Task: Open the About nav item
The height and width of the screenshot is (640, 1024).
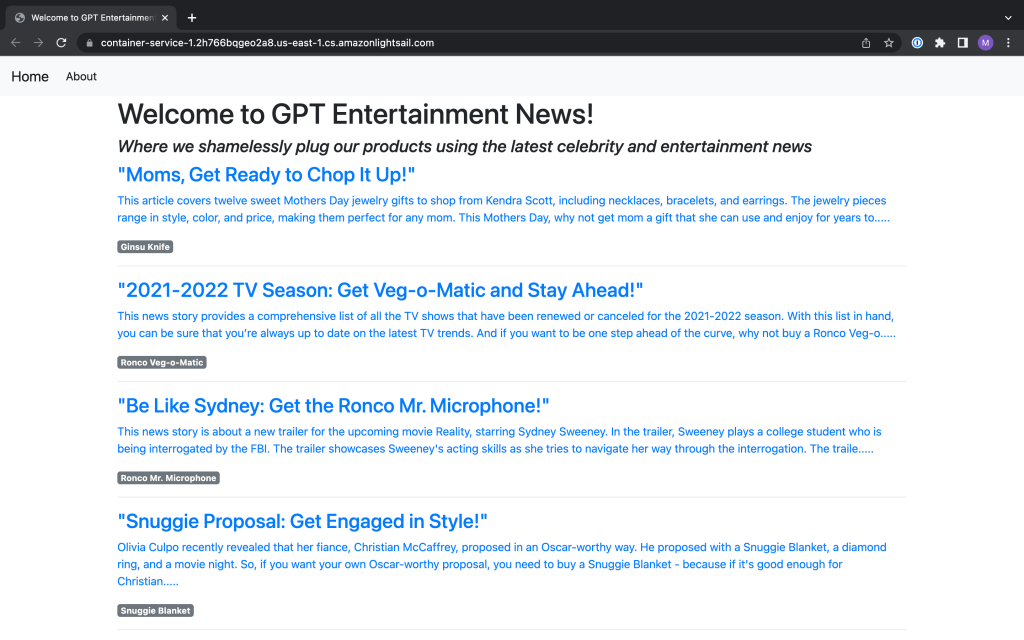Action: click(81, 77)
